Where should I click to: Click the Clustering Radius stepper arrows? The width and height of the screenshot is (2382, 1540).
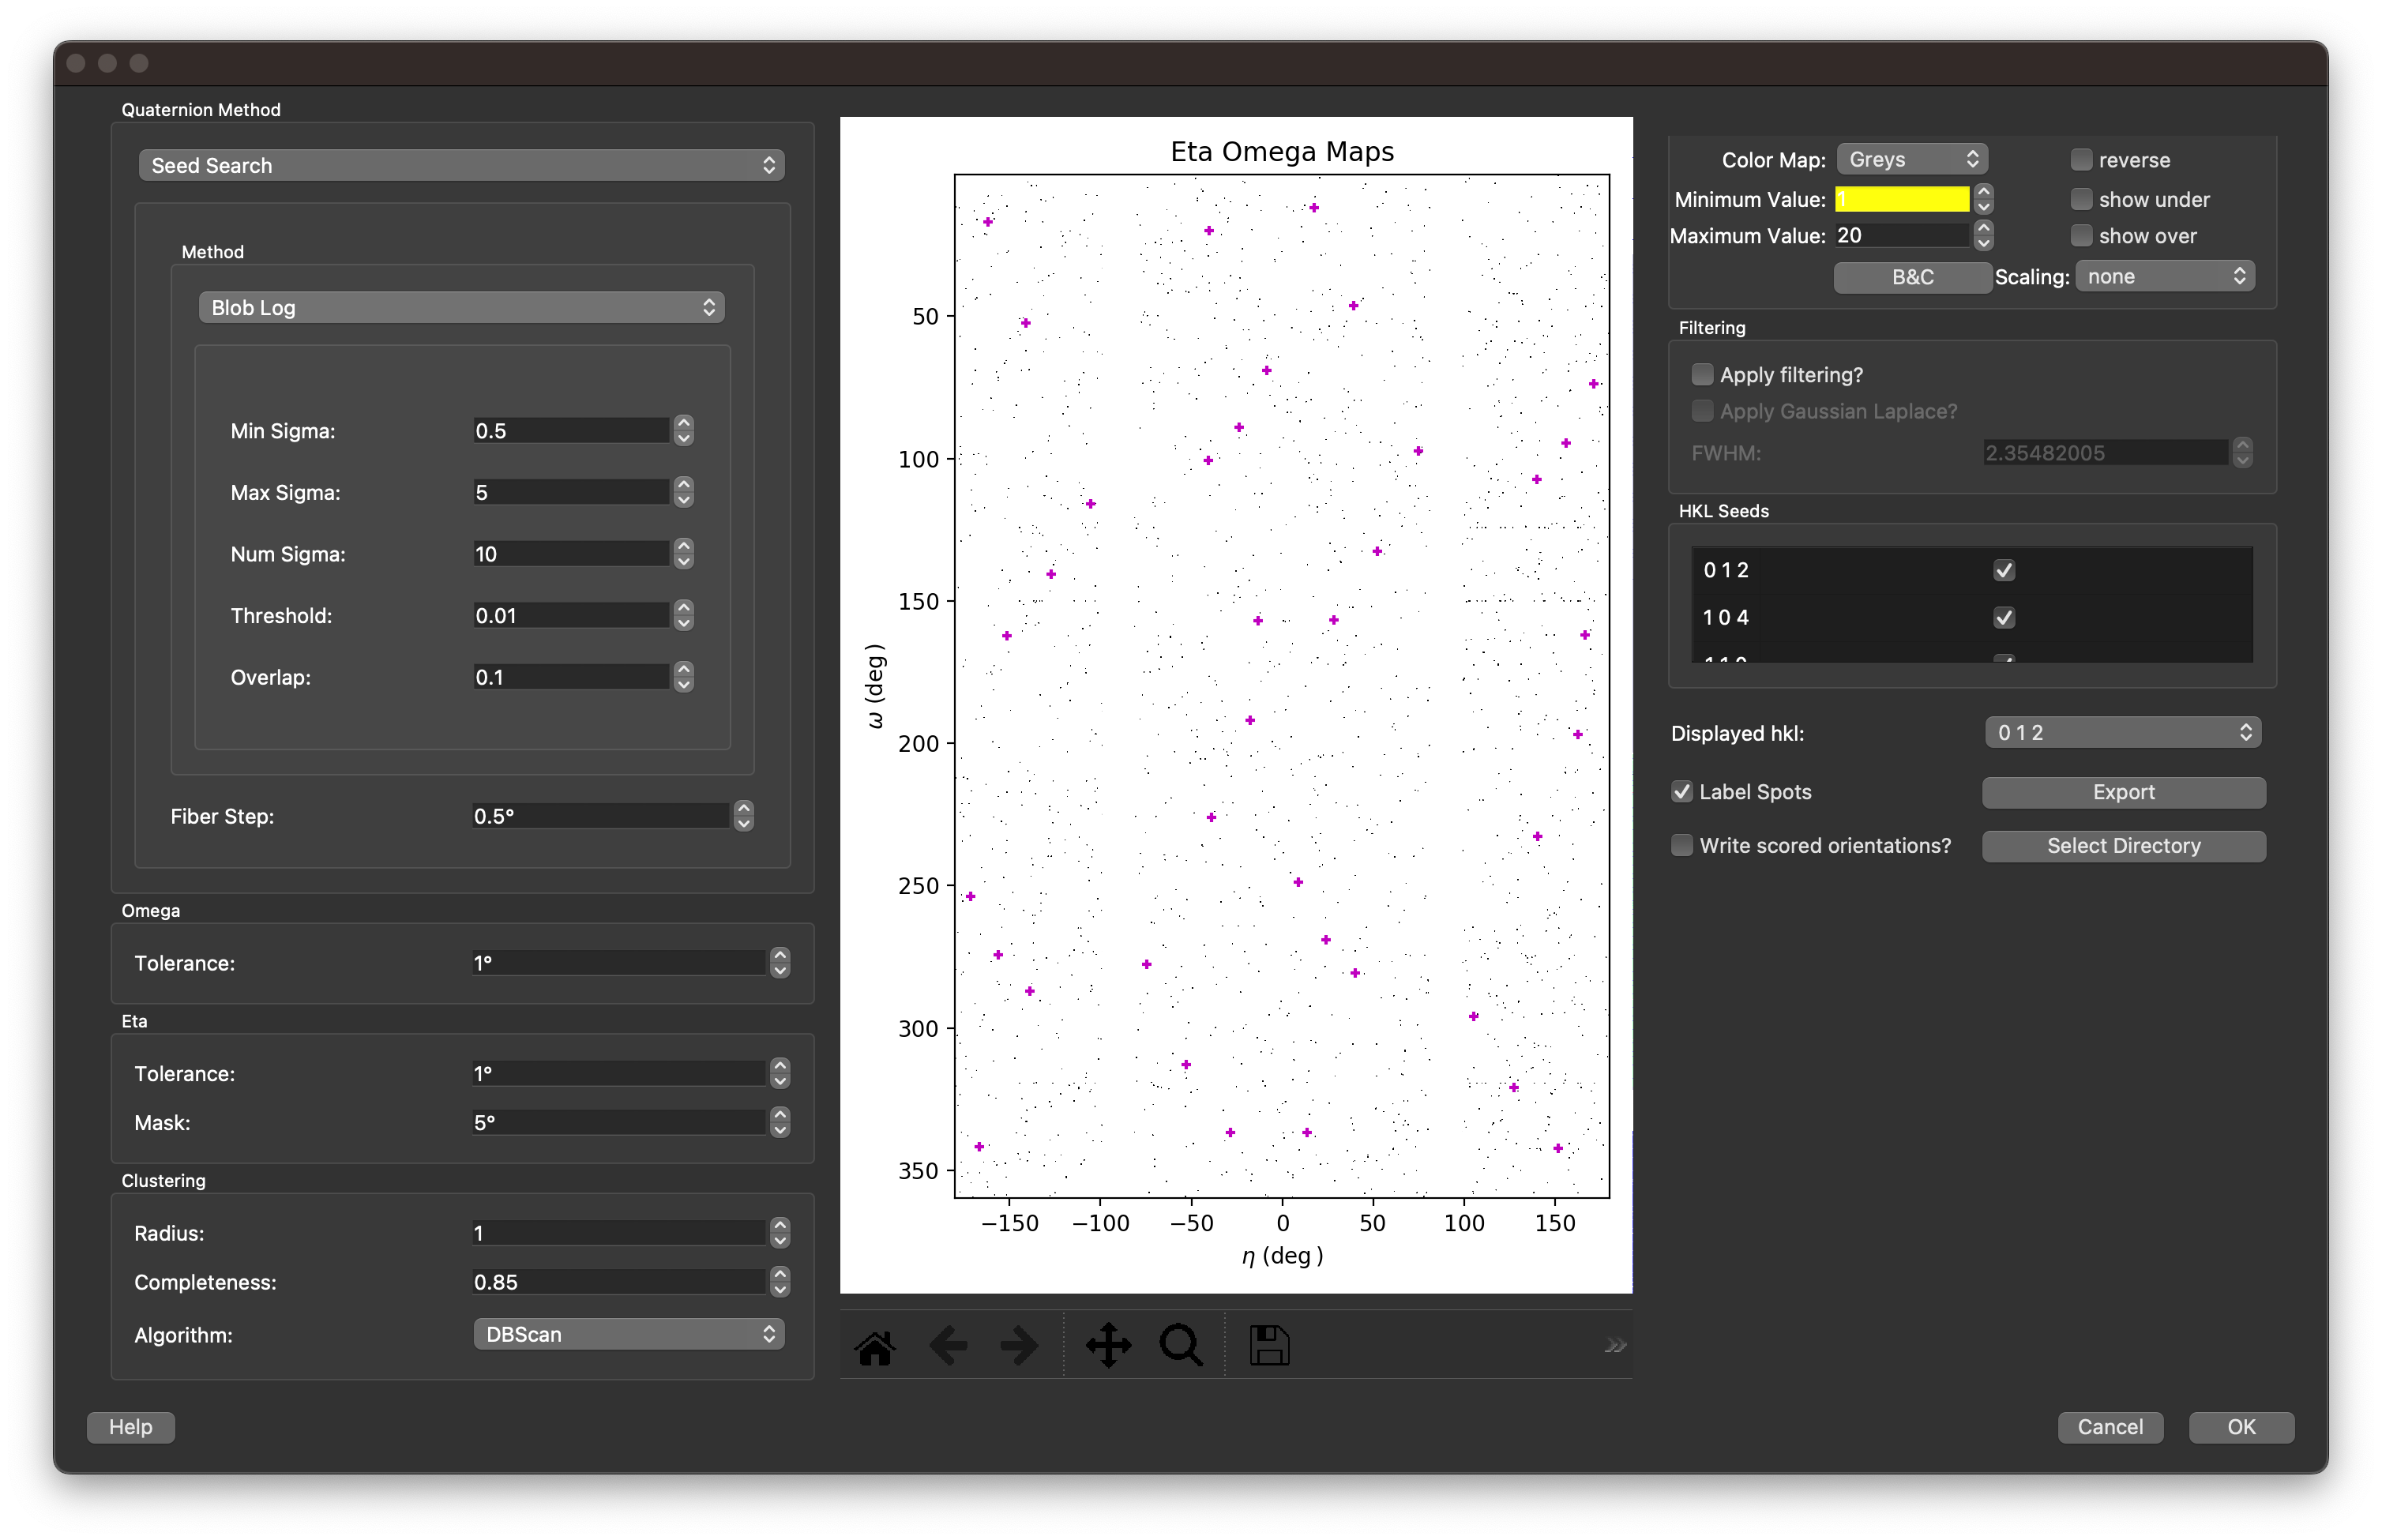(780, 1233)
